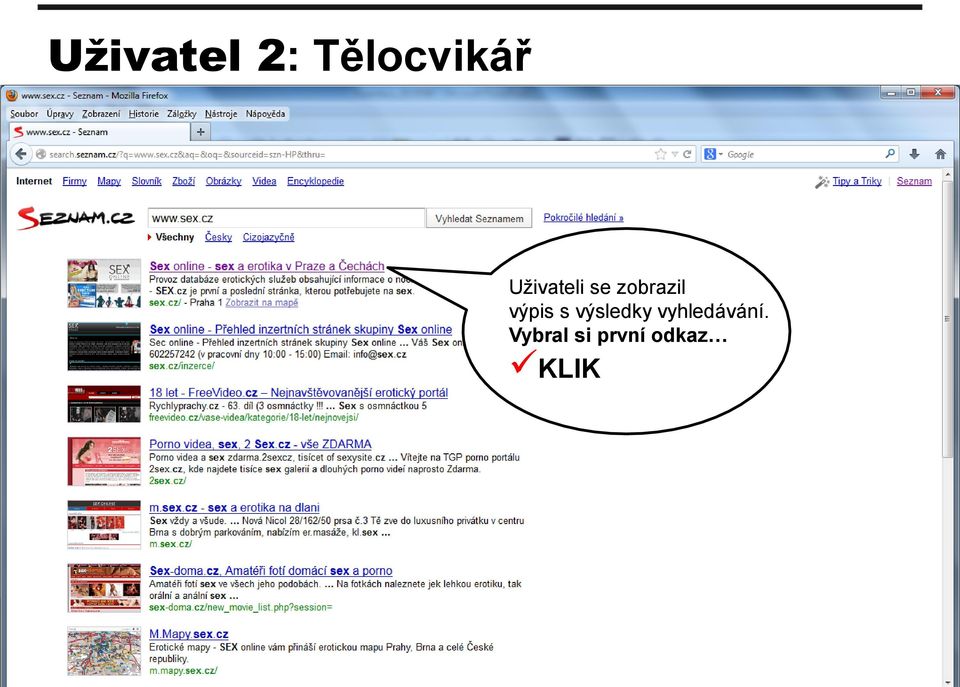Image resolution: width=960 pixels, height=687 pixels.
Task: Open the Nápověda menu
Action: tap(265, 114)
